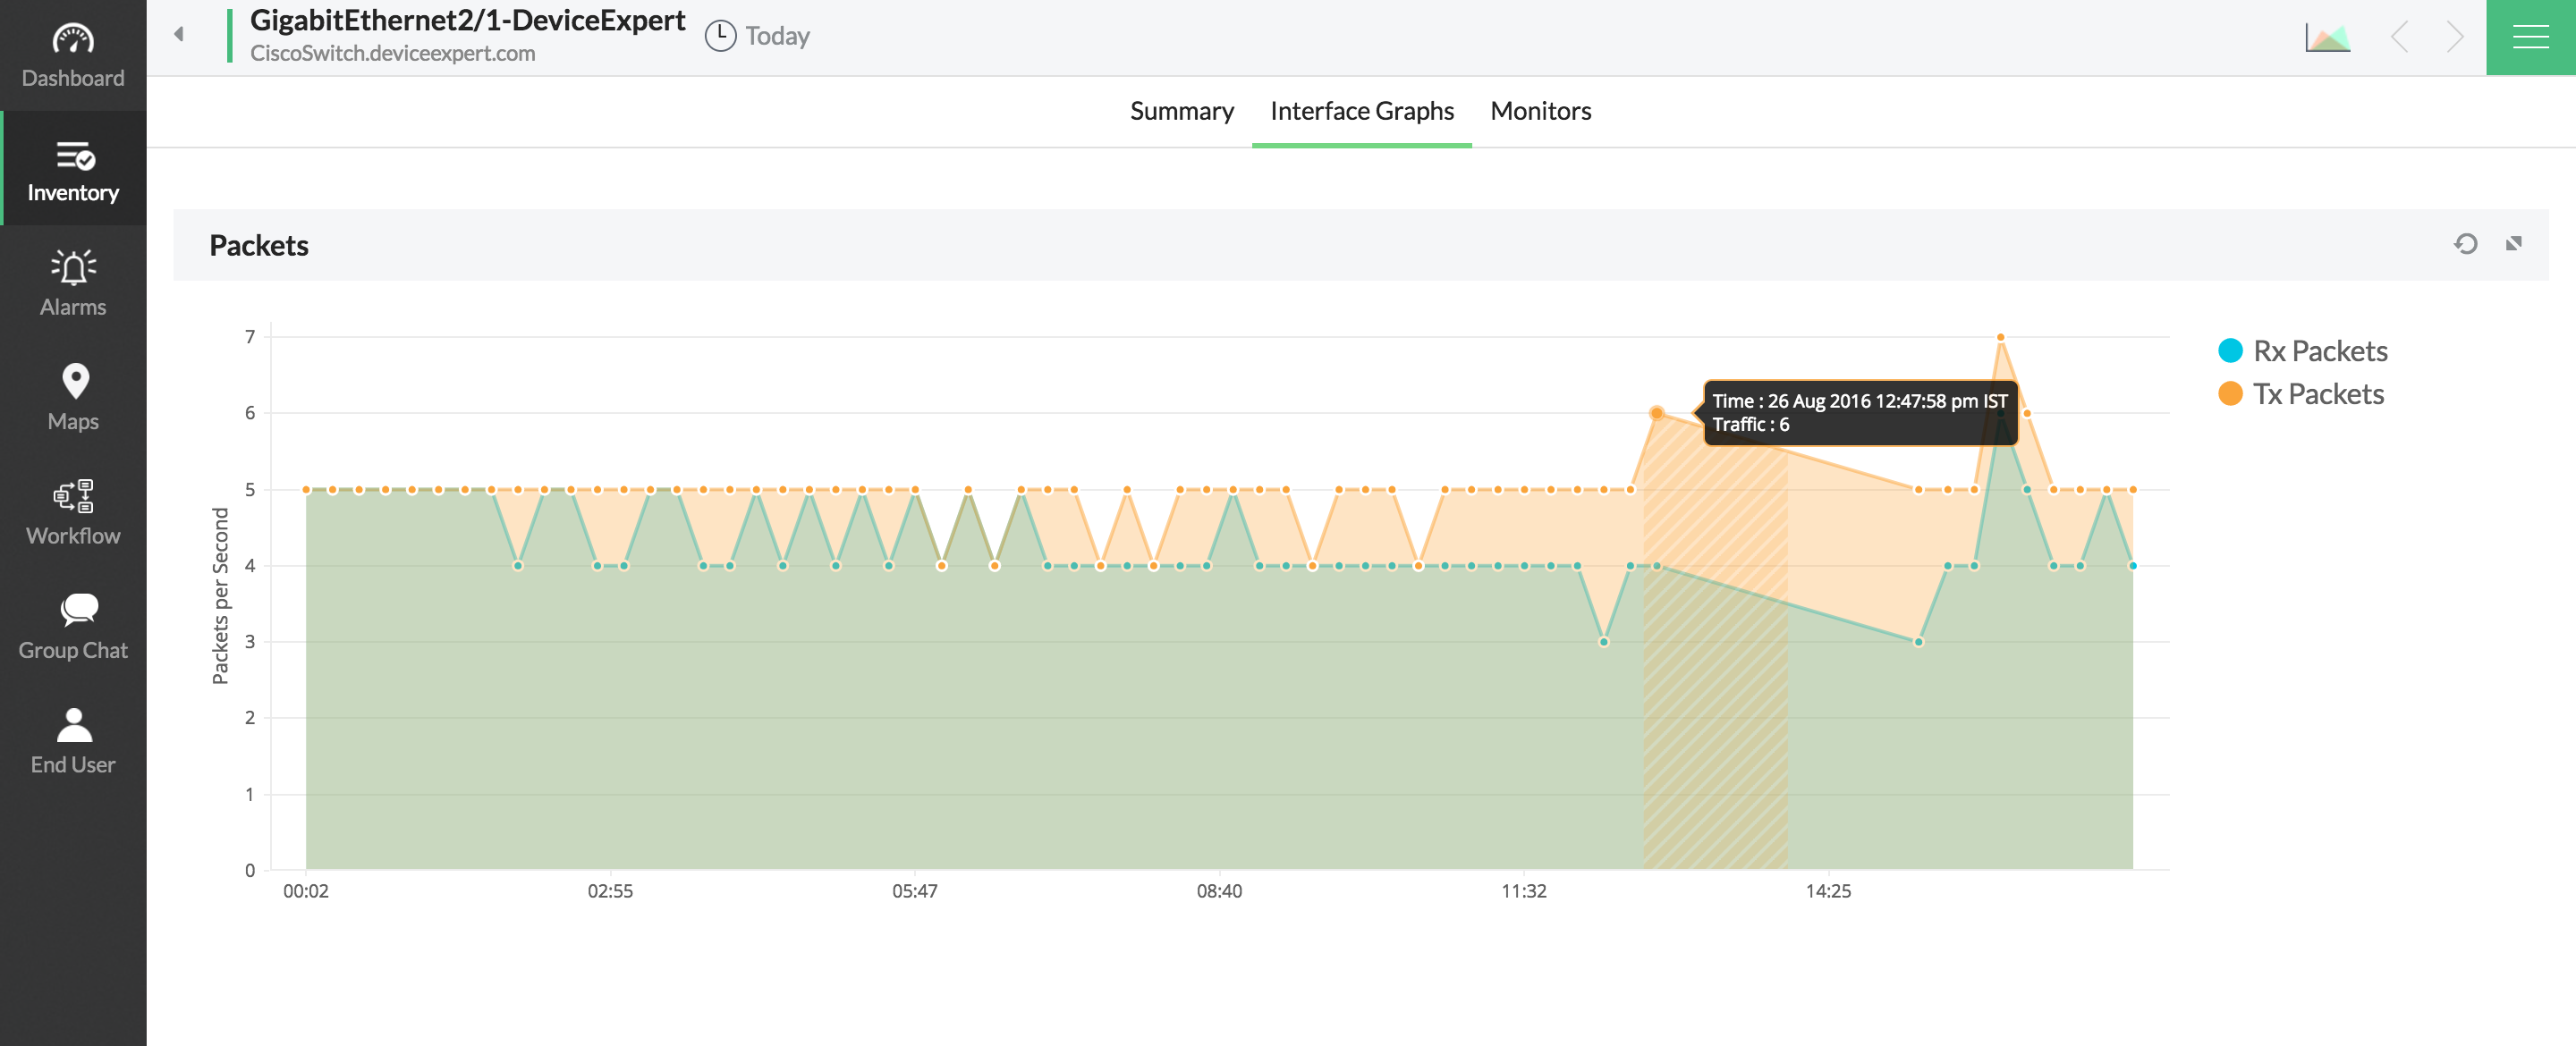Click the Tx peak data point at 7
Screen dimensions: 2576x1046
click(x=2000, y=338)
